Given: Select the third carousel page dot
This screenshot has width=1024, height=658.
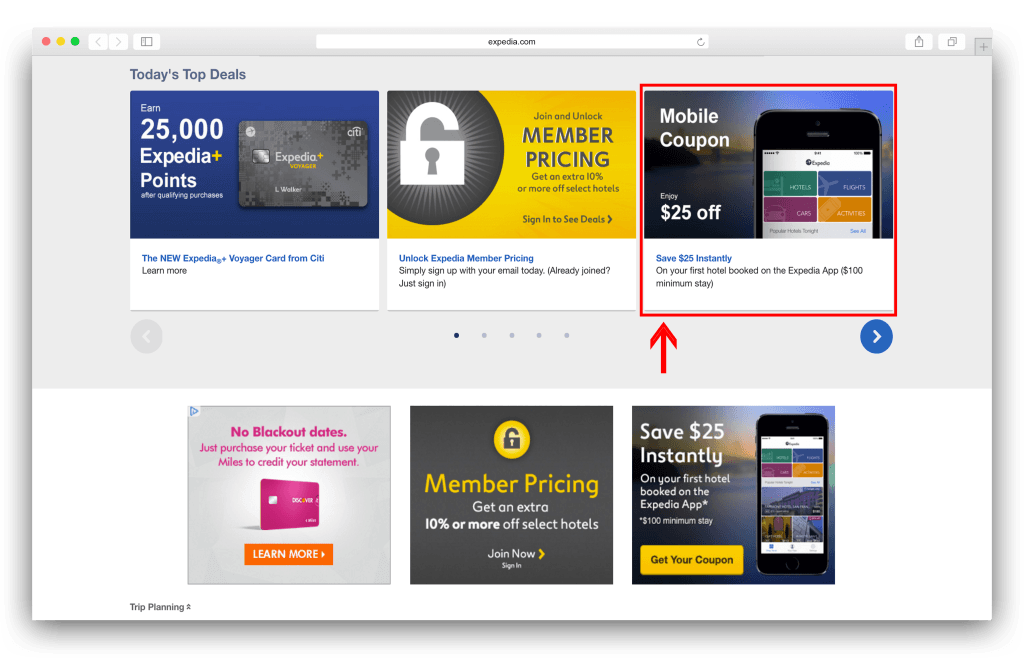Looking at the screenshot, I should (512, 336).
